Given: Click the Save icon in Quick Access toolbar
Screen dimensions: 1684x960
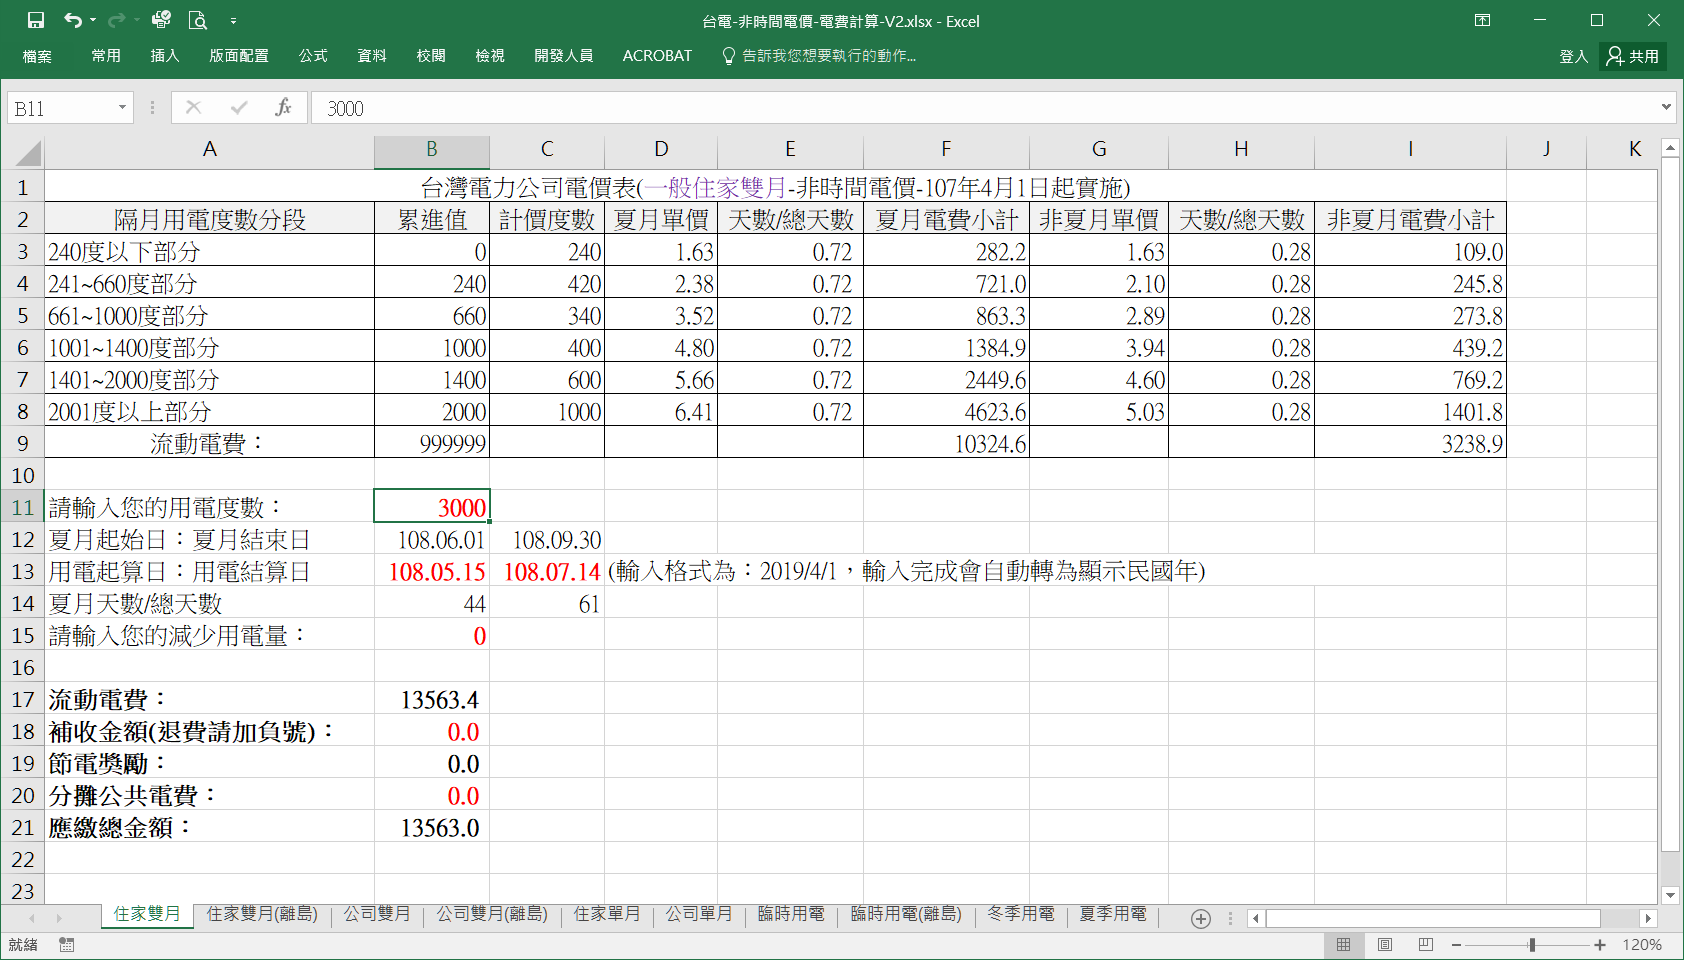Looking at the screenshot, I should pyautogui.click(x=36, y=20).
